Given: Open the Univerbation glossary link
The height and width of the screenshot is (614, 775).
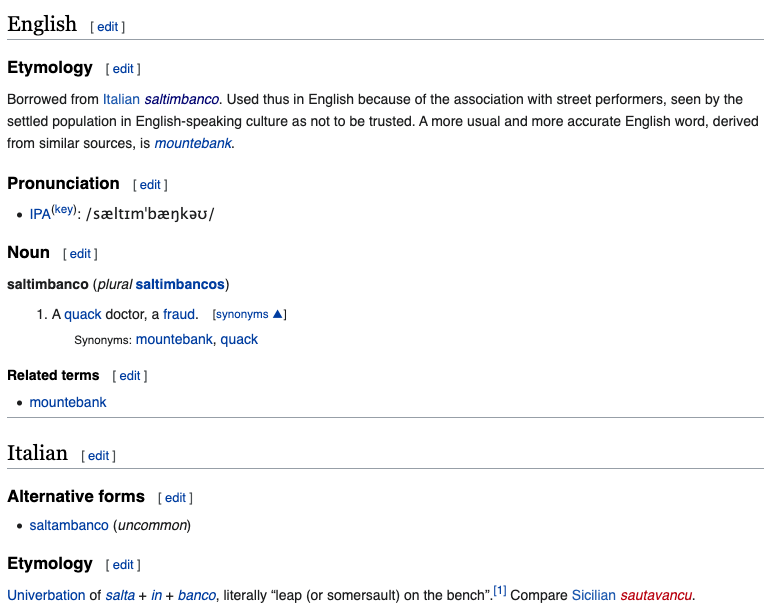Looking at the screenshot, I should (x=46, y=595).
